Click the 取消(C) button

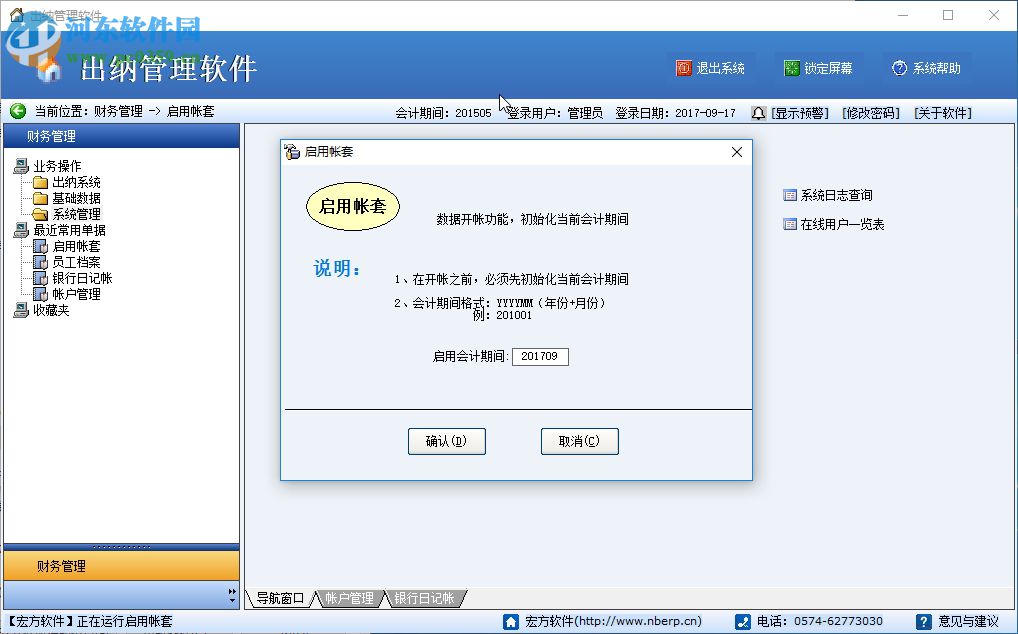(580, 441)
